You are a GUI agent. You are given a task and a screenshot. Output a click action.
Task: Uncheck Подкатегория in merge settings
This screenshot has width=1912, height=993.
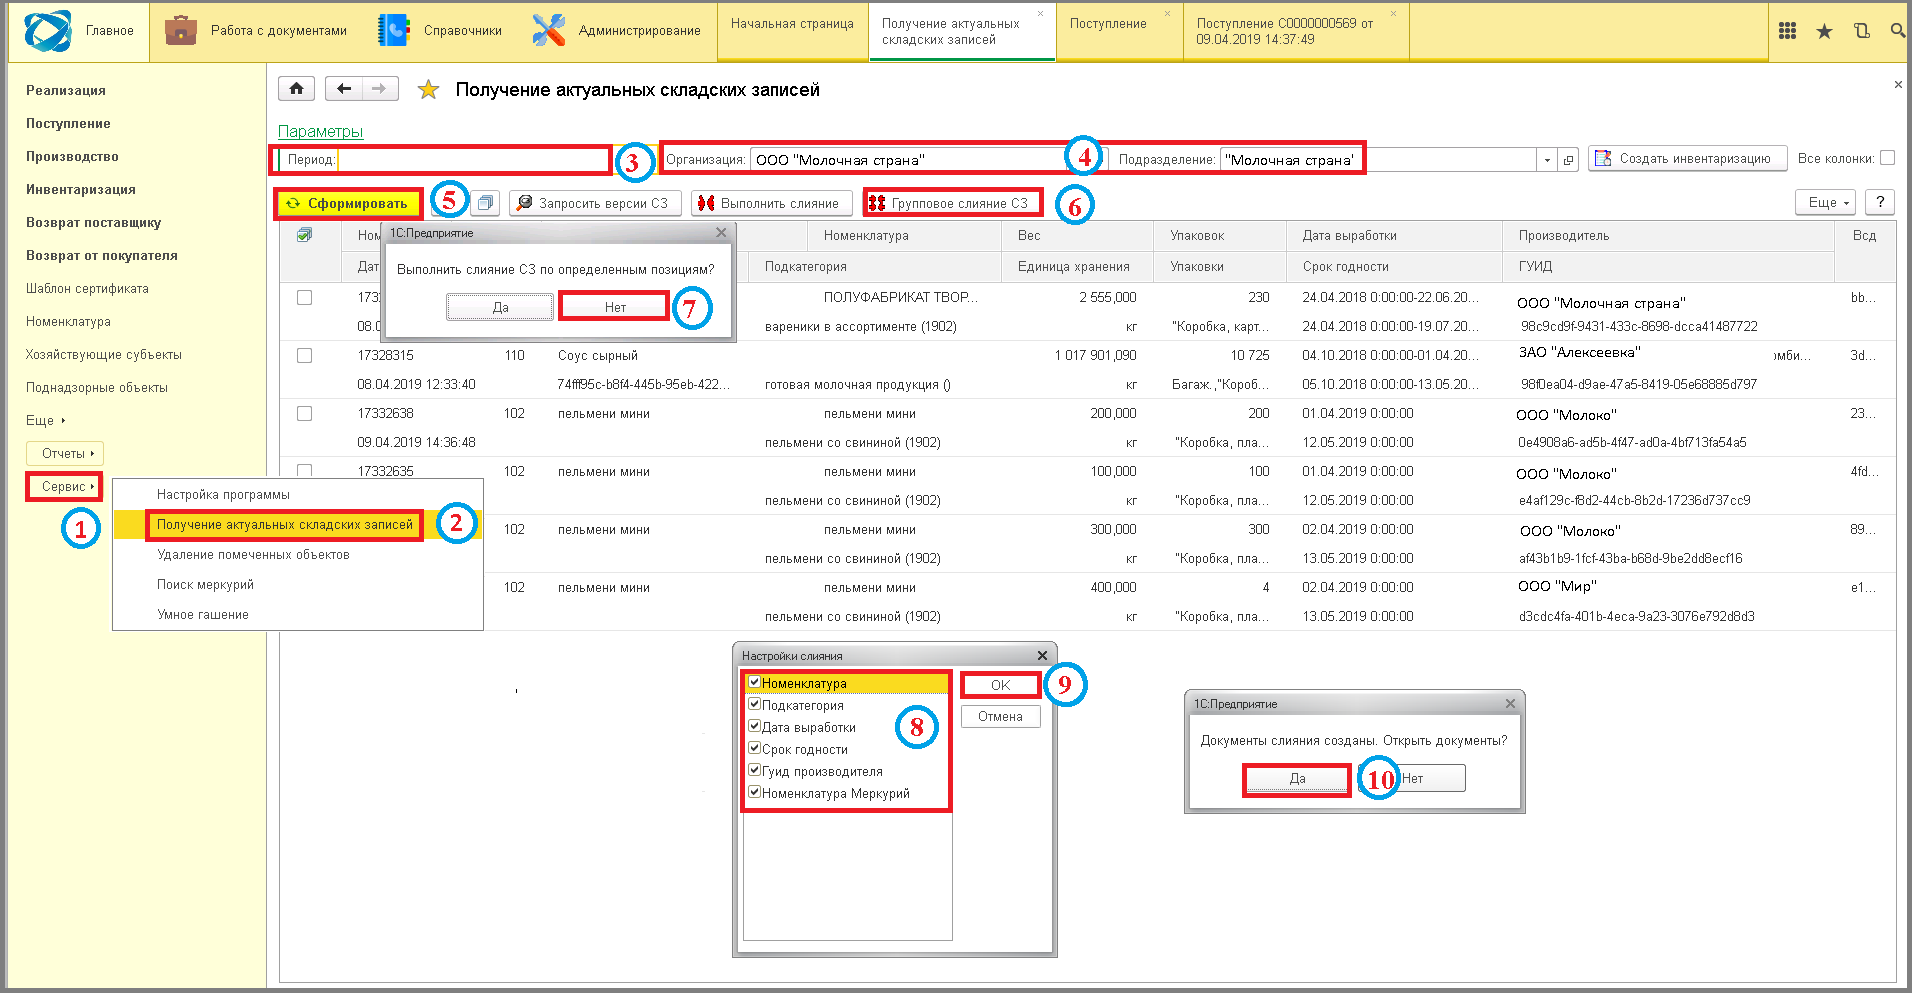coord(755,704)
